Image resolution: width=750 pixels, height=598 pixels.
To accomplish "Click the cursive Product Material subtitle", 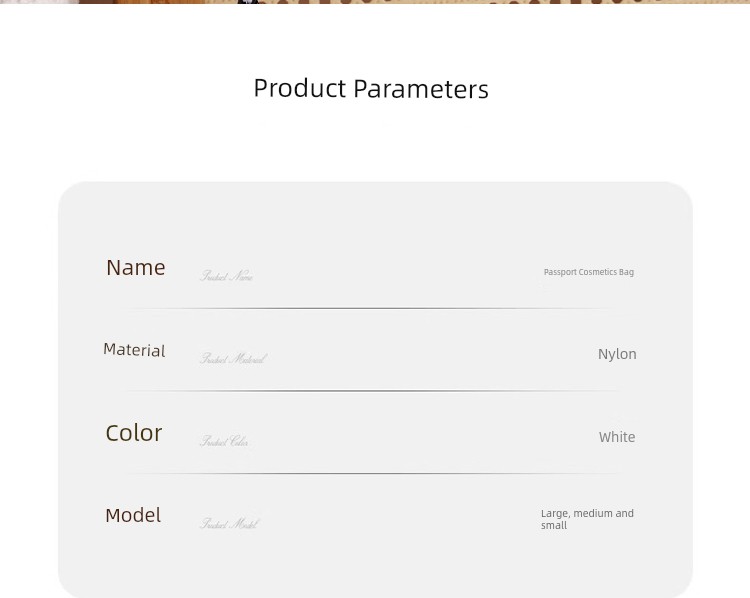I will pos(233,359).
